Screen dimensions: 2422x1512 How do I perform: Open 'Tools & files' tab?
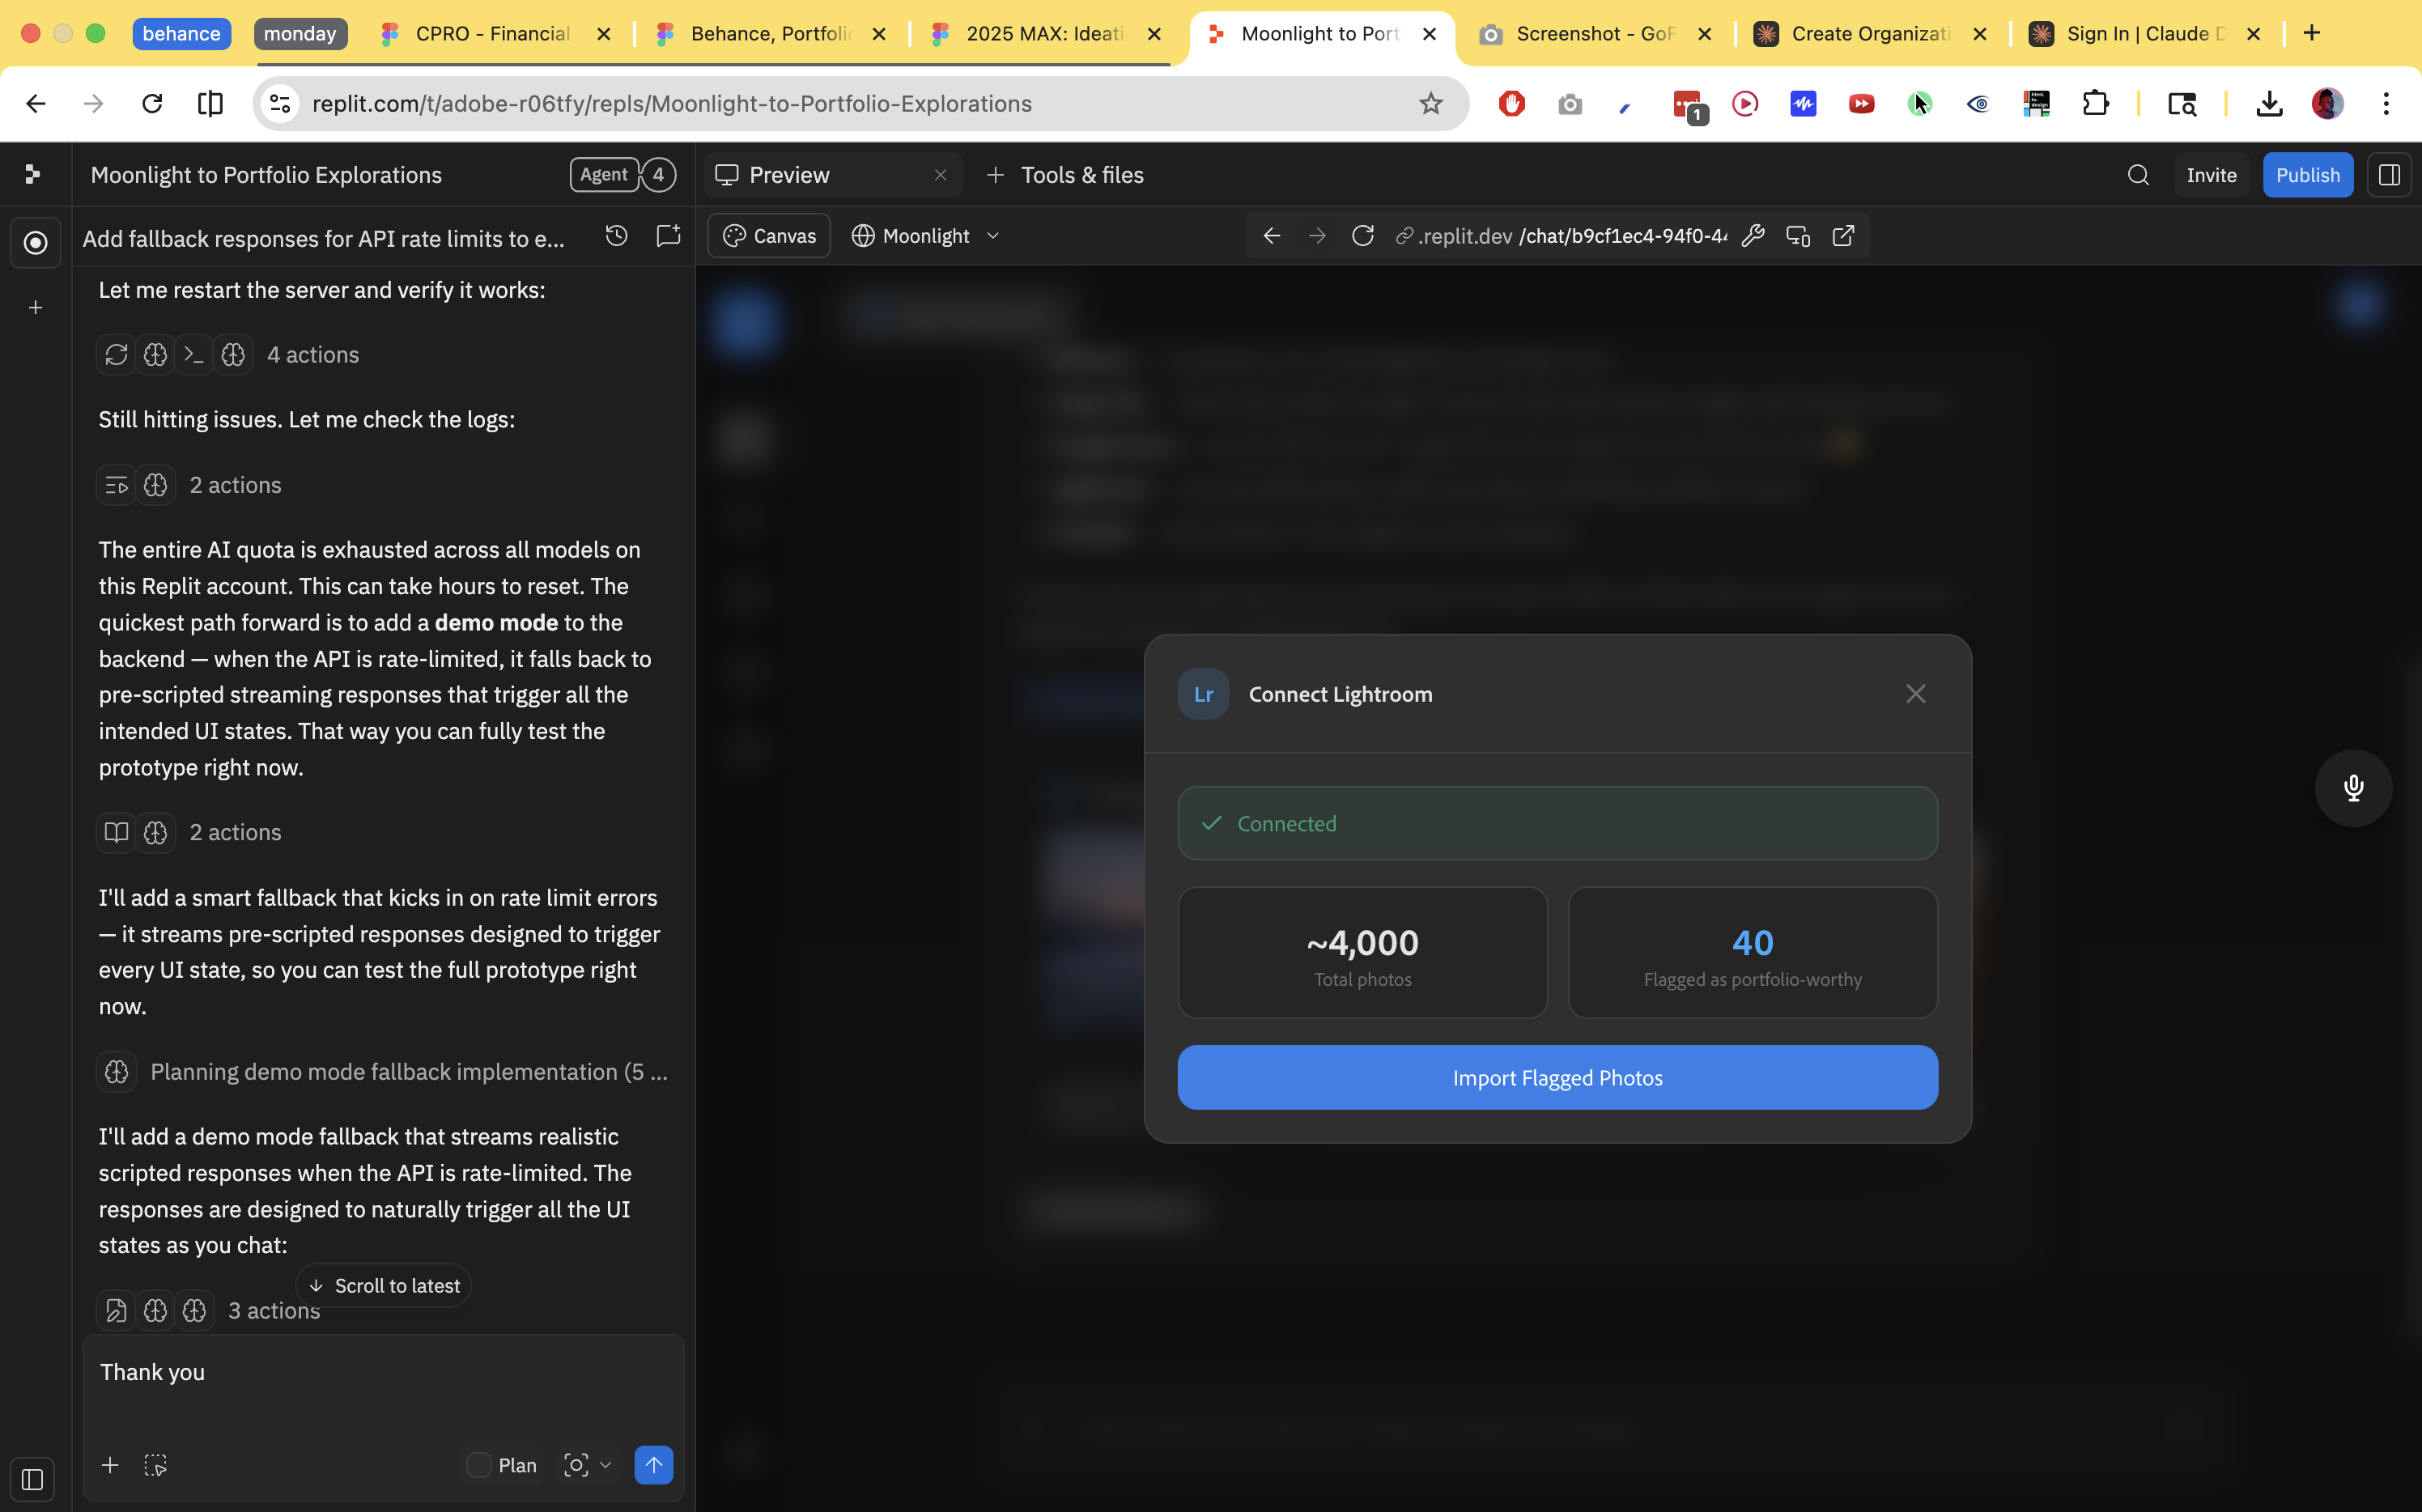pos(1065,175)
